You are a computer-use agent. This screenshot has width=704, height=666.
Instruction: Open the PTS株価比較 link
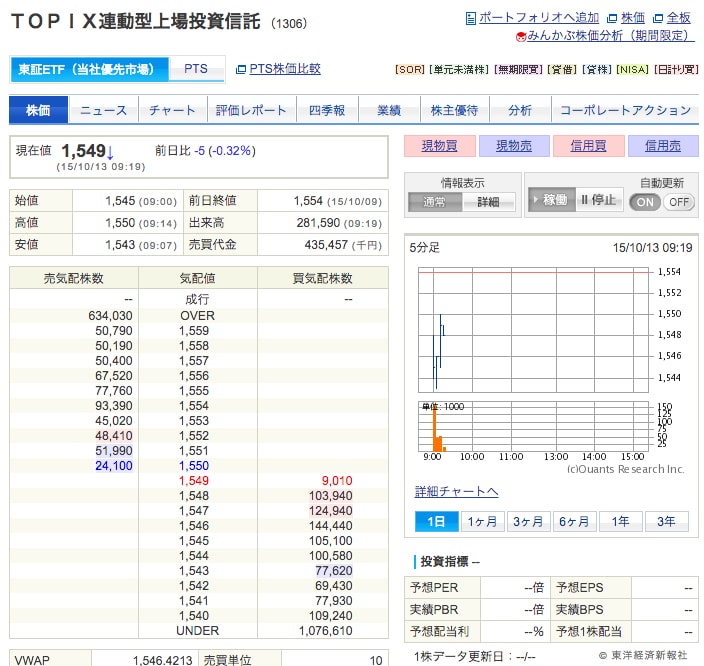click(285, 69)
